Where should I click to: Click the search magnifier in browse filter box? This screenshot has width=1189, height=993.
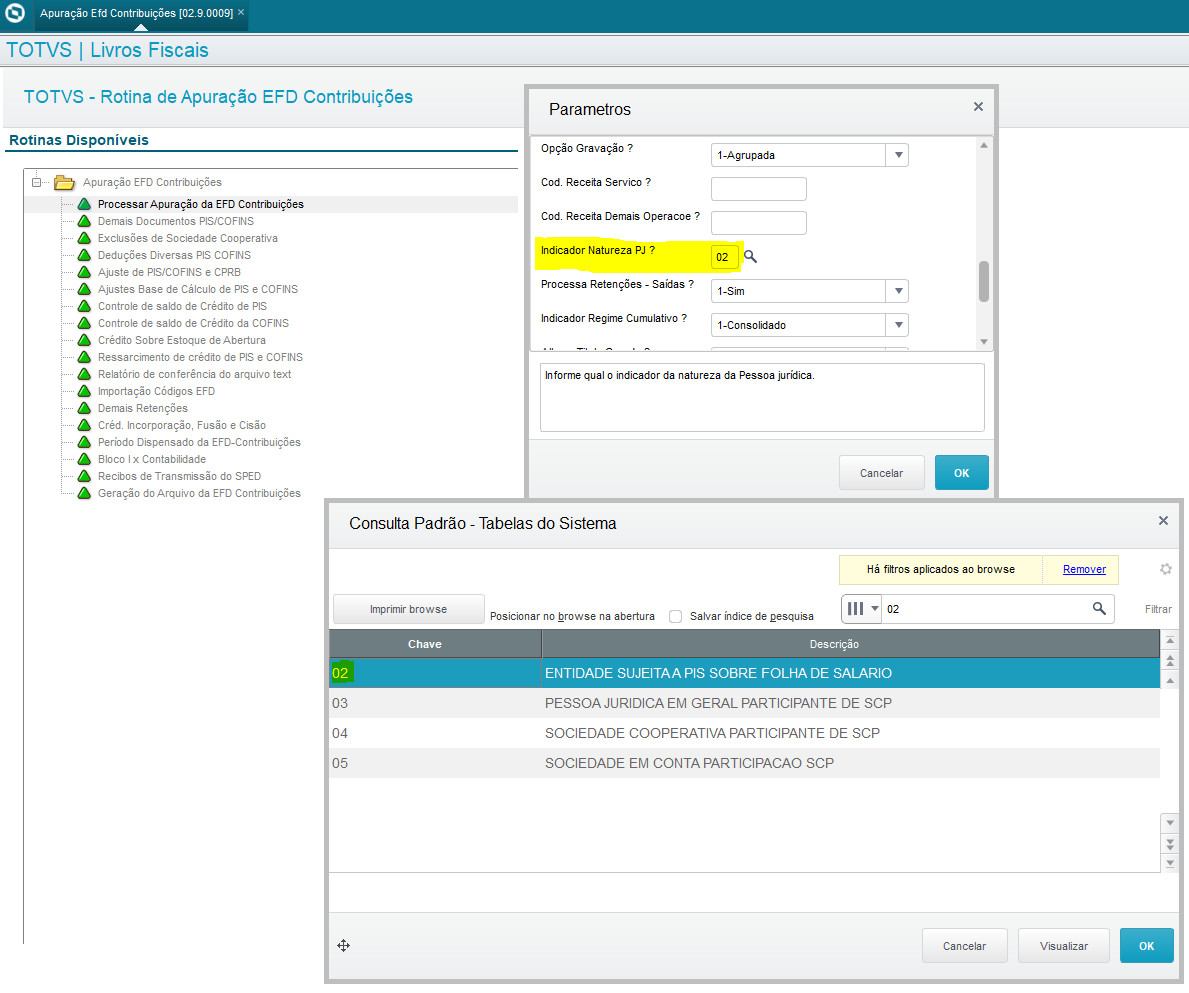tap(1099, 608)
